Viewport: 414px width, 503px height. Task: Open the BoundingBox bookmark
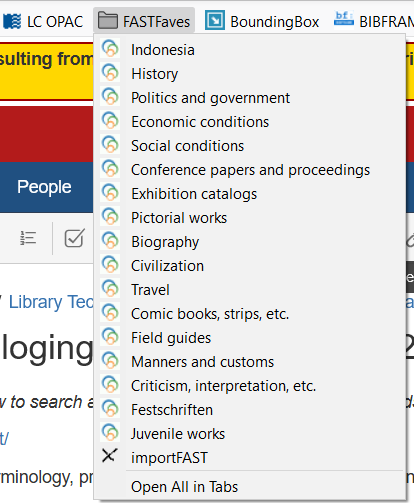(262, 22)
